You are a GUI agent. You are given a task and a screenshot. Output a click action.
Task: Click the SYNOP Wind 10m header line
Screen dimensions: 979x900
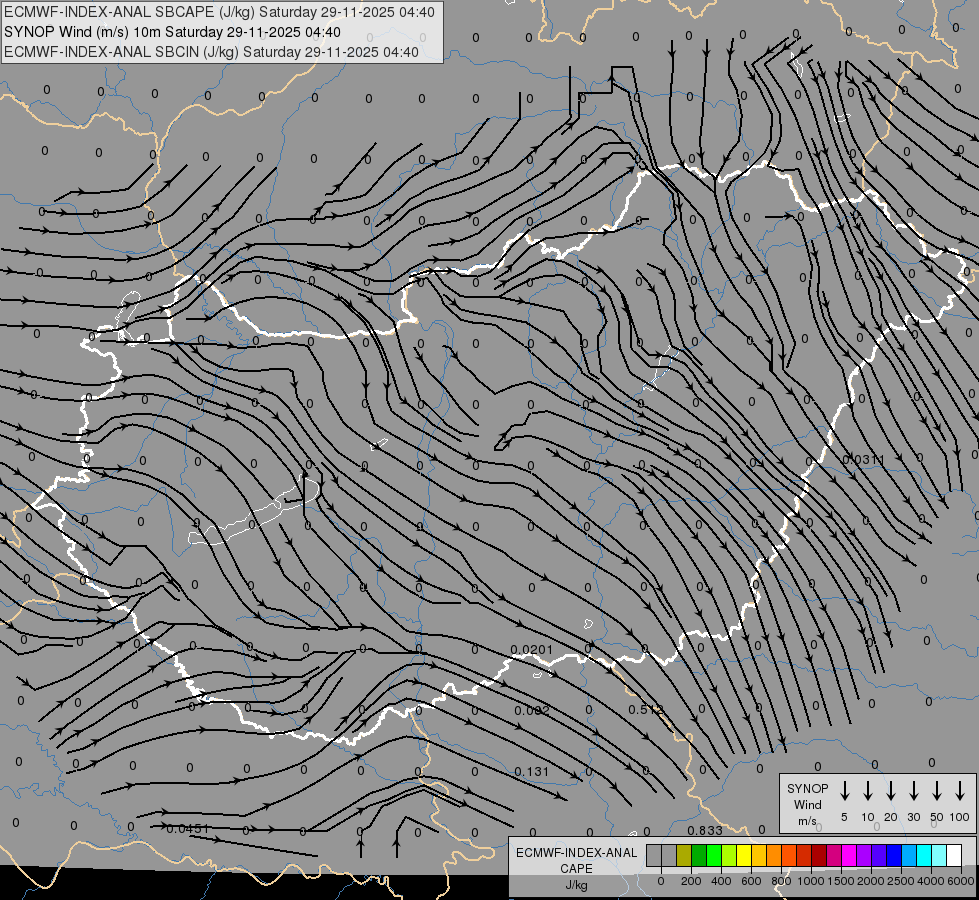click(172, 32)
